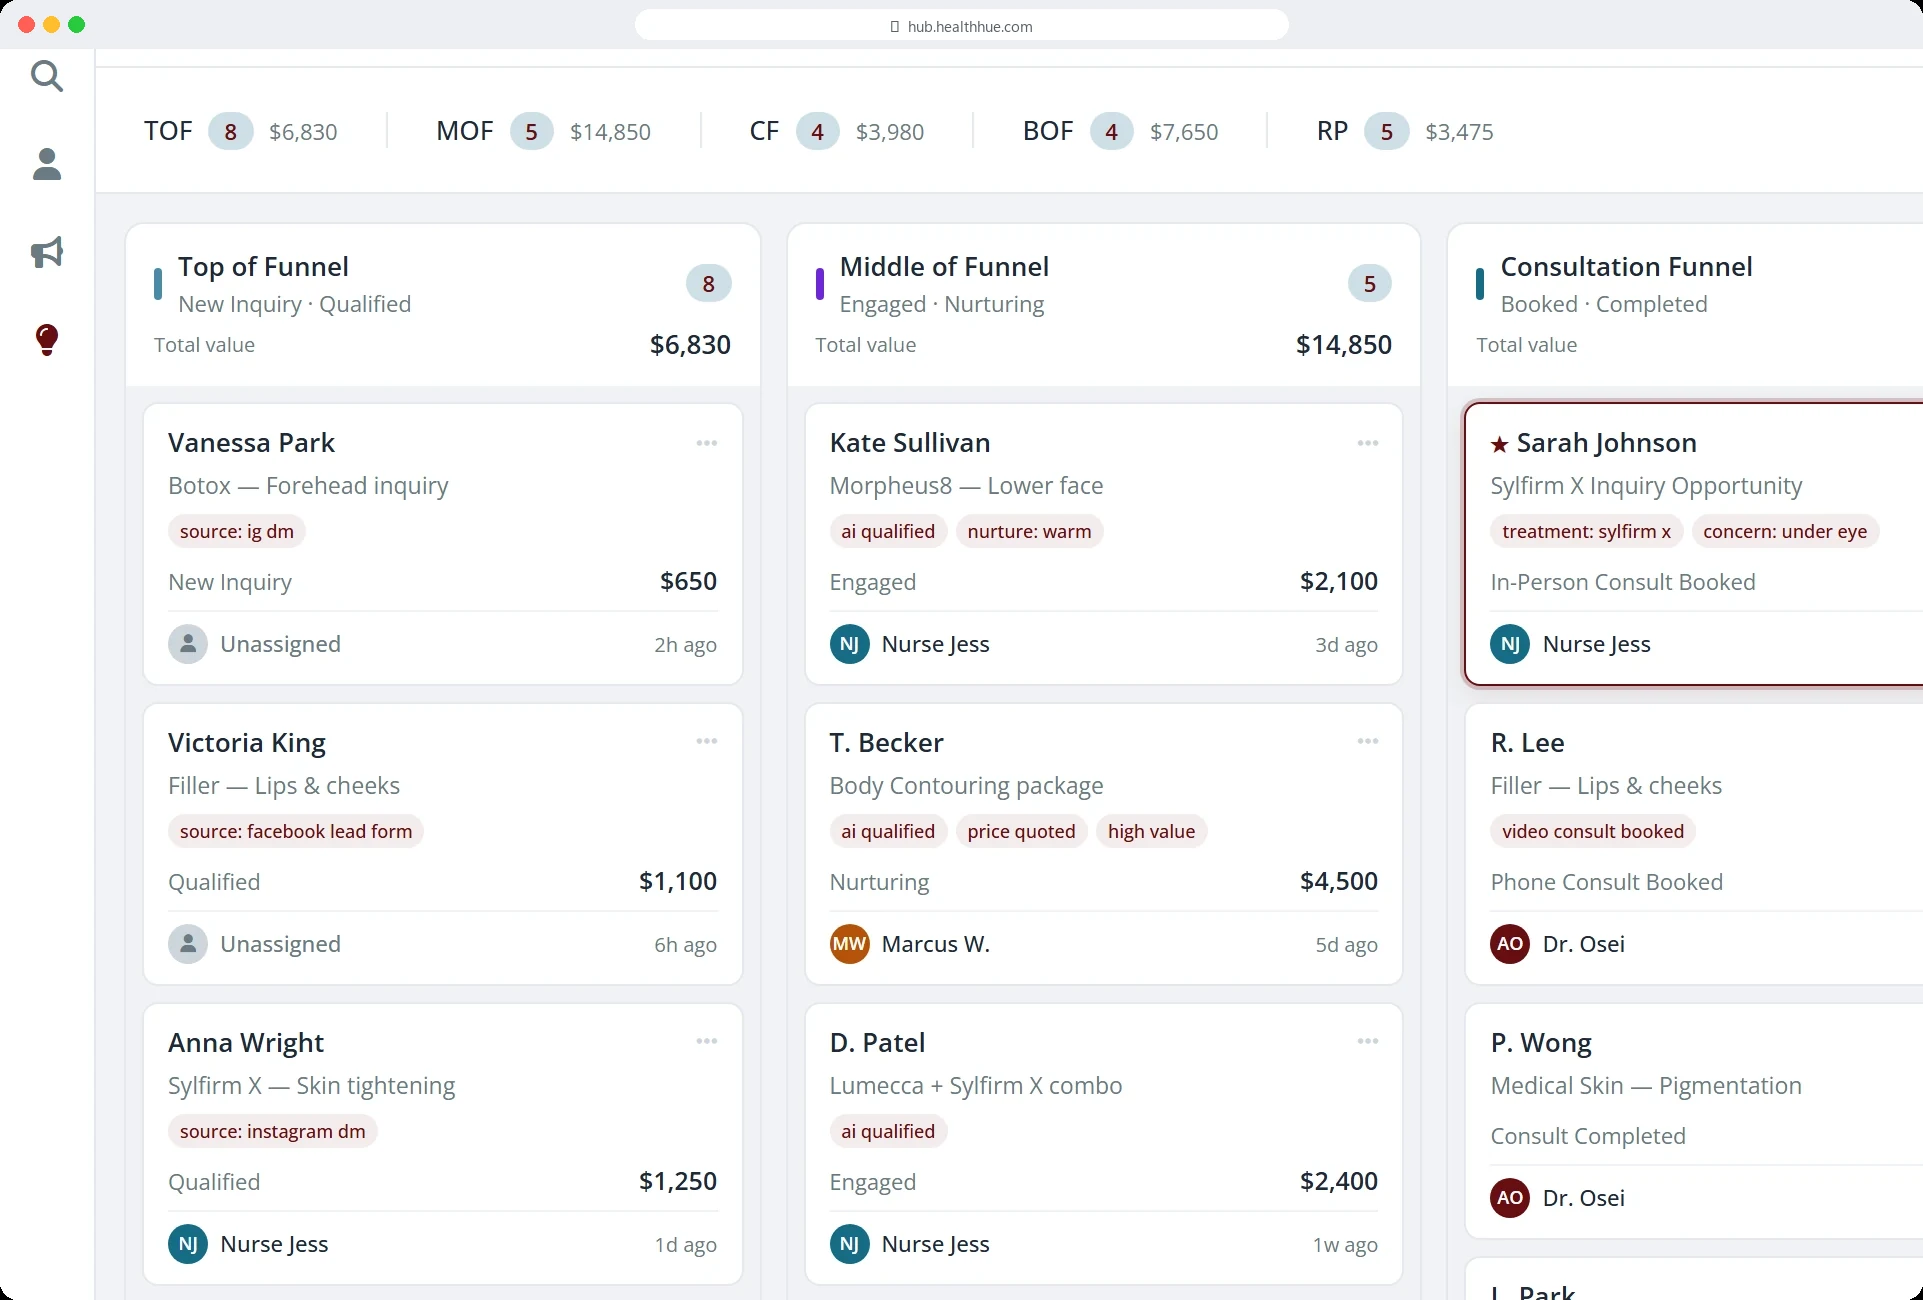Click 'In-Person Consult Booked' status text
This screenshot has width=1923, height=1300.
[1623, 582]
